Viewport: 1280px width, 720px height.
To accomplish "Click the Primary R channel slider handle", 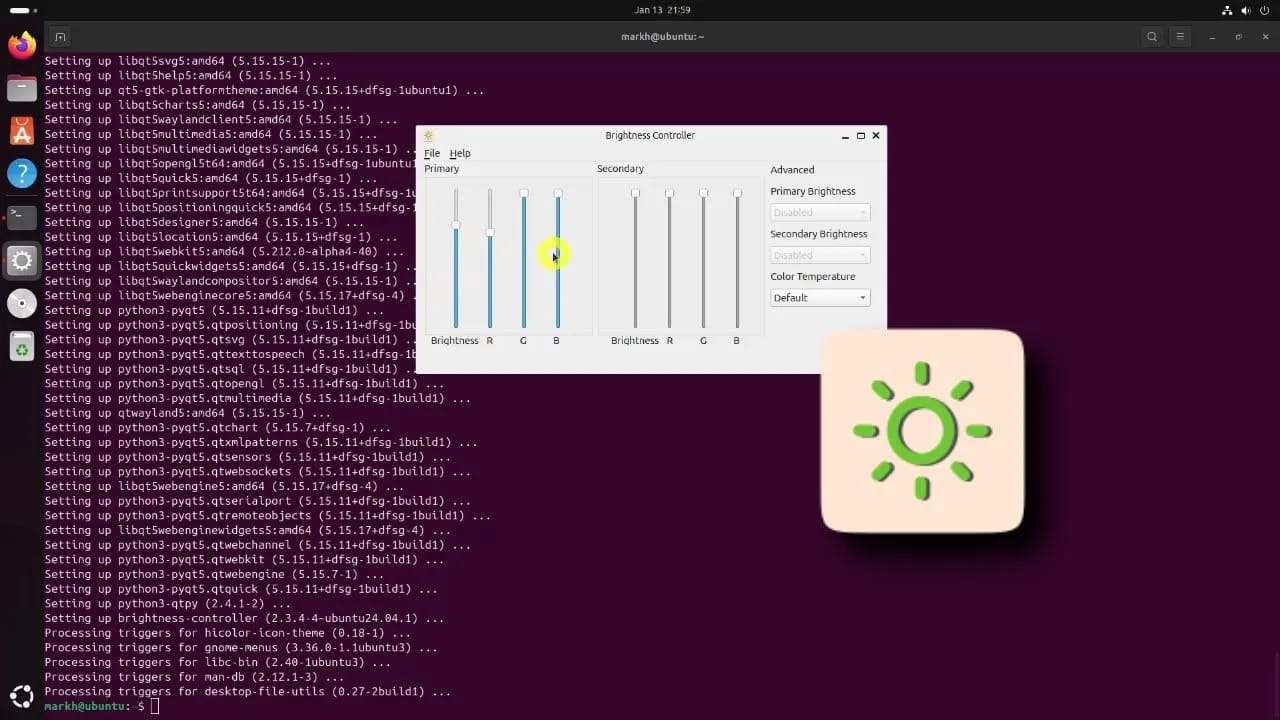I will point(490,233).
